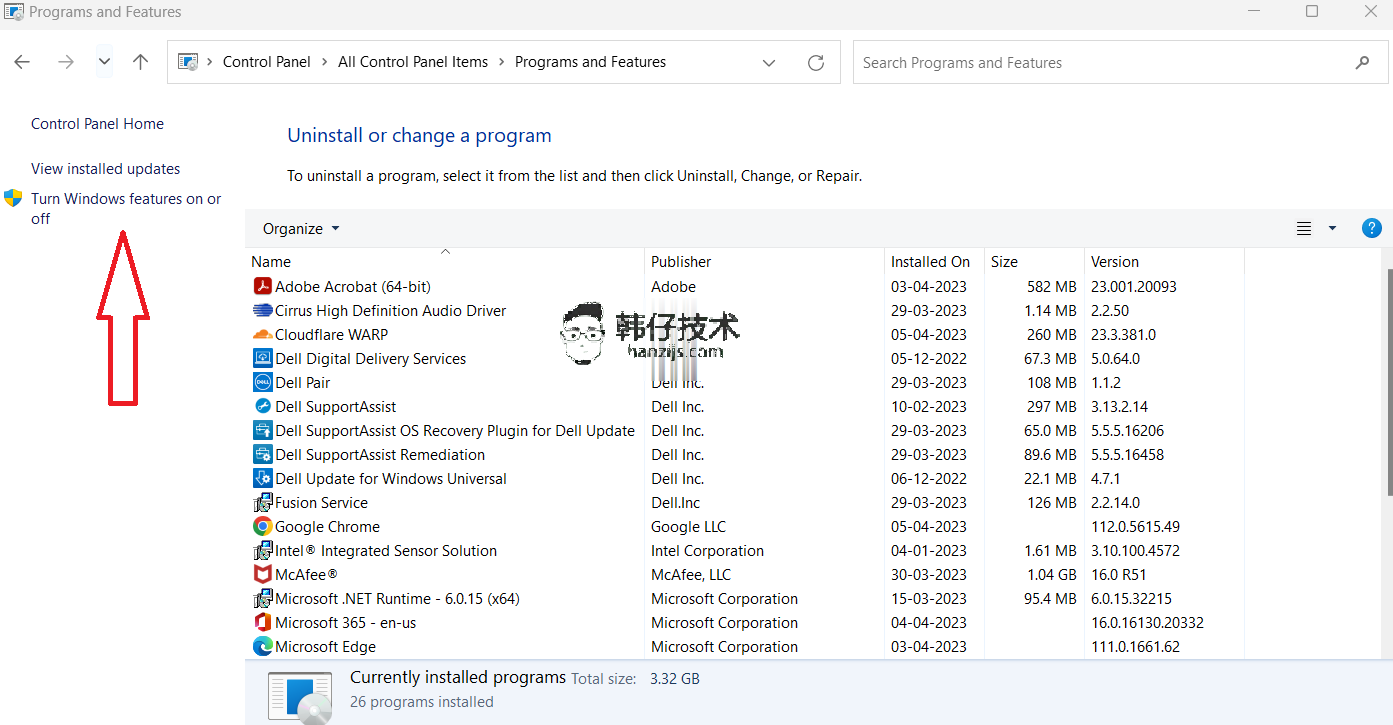The height and width of the screenshot is (725, 1393).
Task: Click the McAfee shield icon
Action: pos(263,575)
